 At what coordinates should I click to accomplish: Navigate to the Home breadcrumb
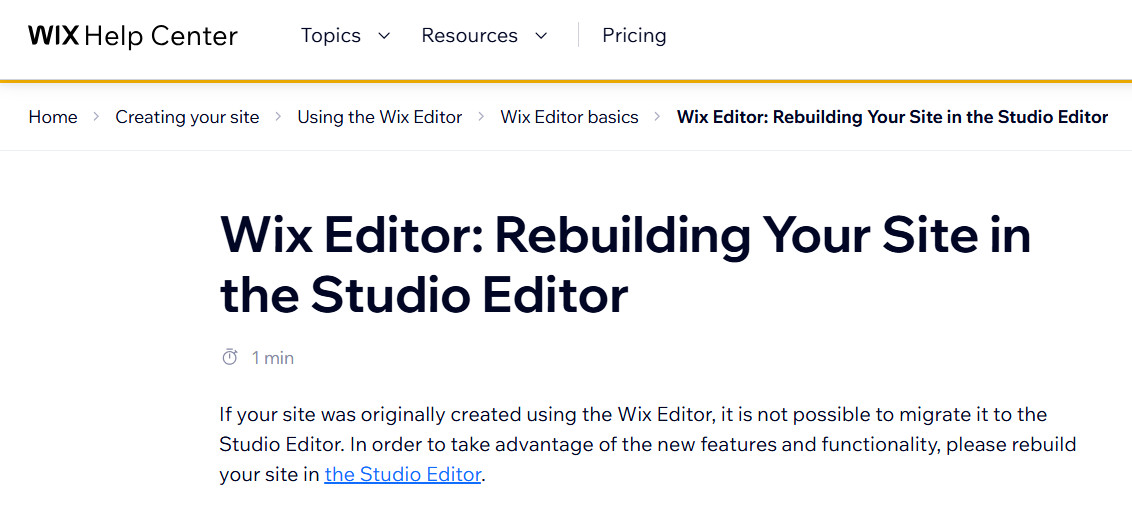point(53,117)
